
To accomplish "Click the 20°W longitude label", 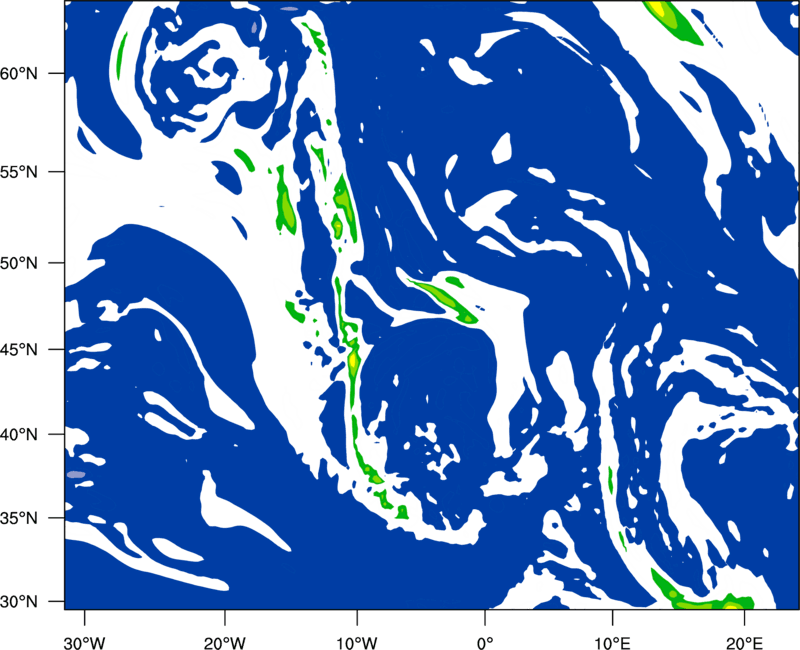I will (224, 643).
